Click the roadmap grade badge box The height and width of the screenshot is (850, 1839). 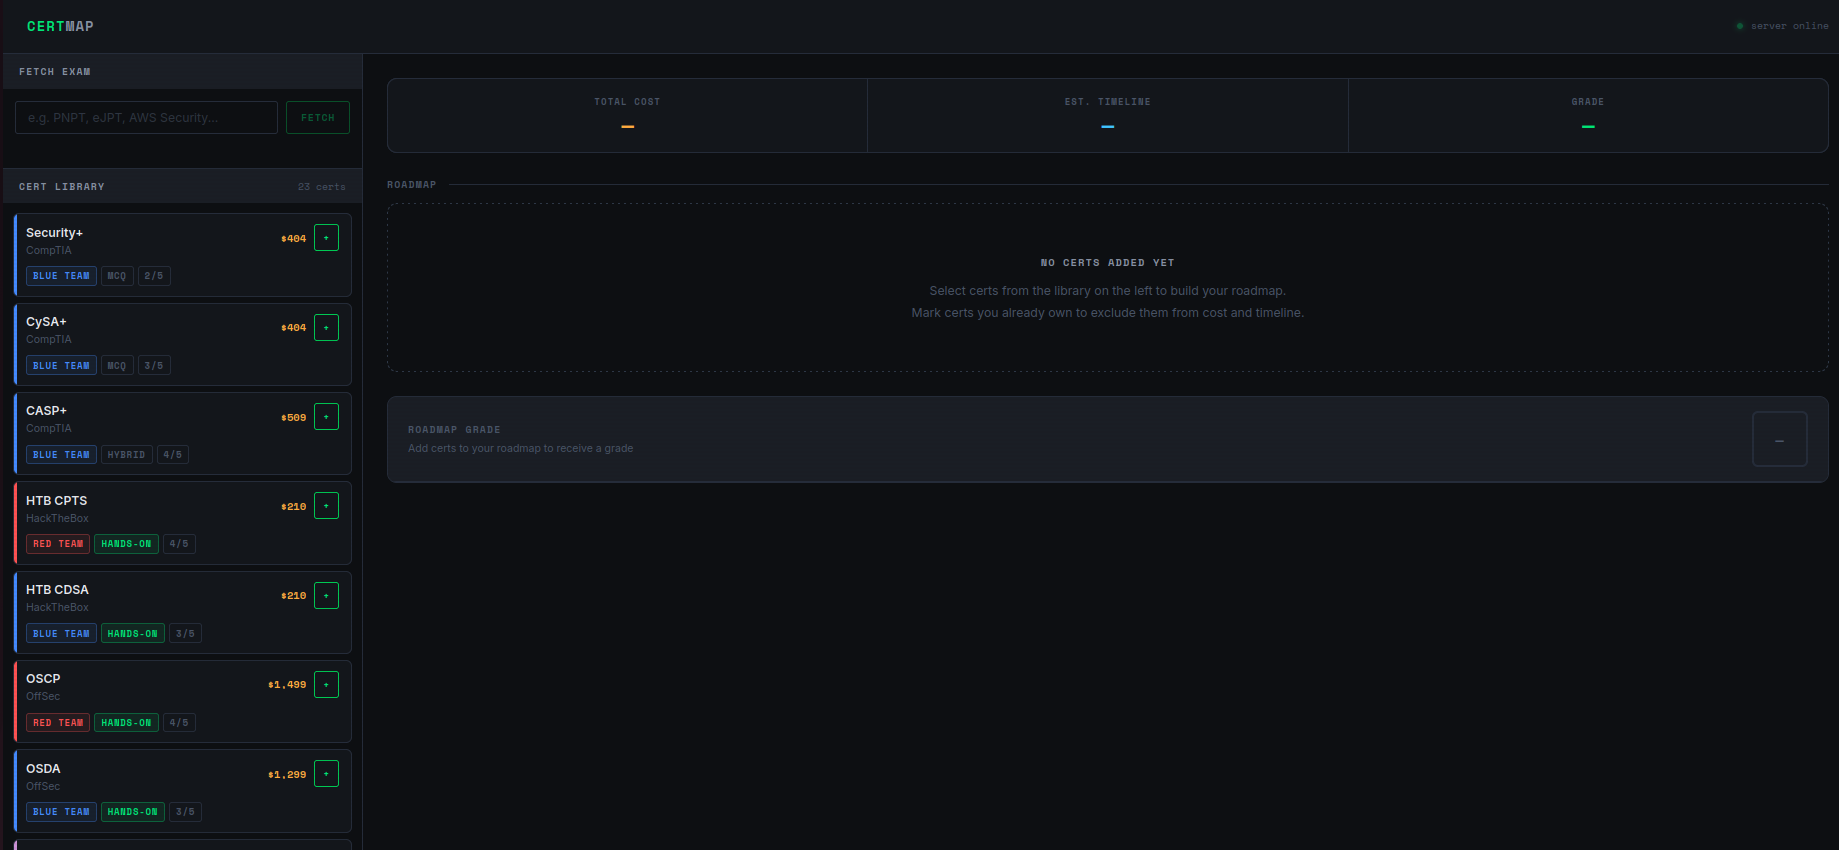[x=1779, y=440]
